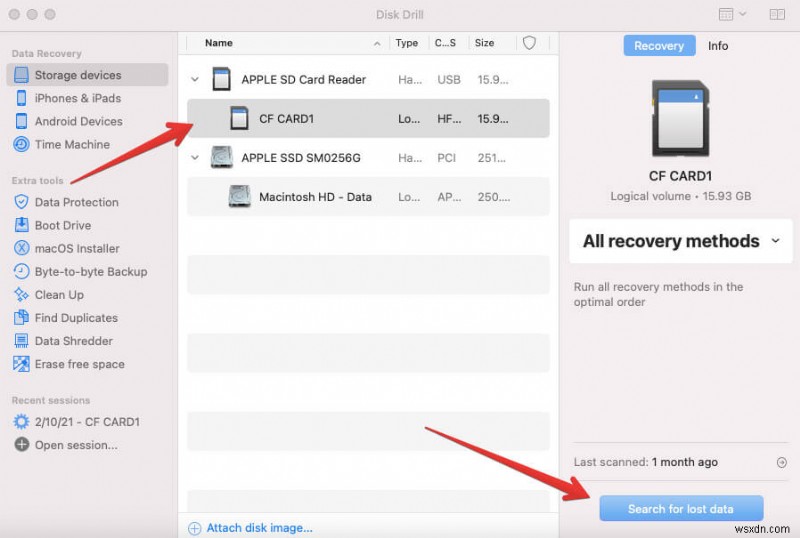Click Open session... link
The height and width of the screenshot is (538, 800).
pyautogui.click(x=76, y=445)
